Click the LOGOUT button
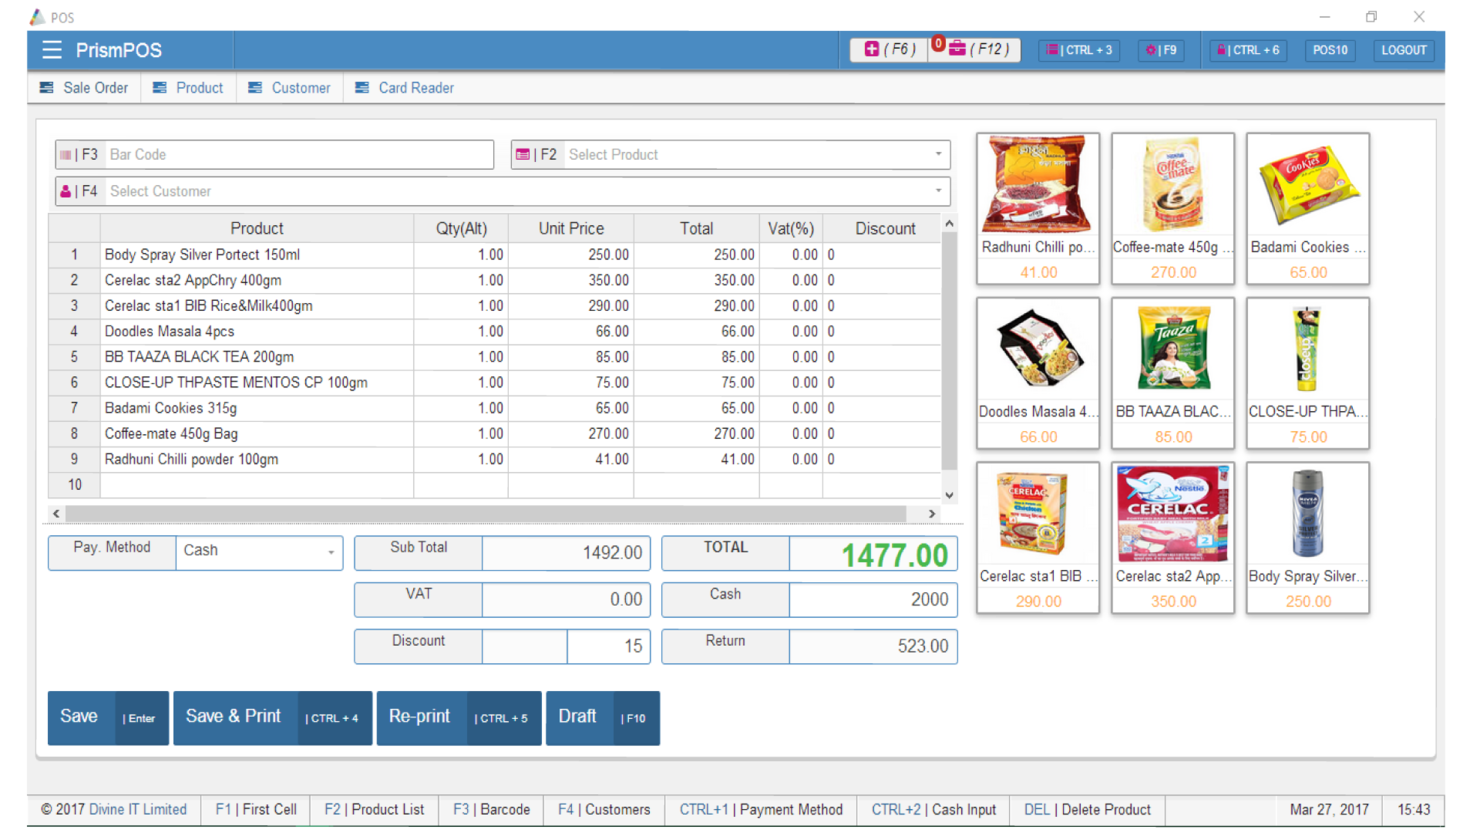Image resolution: width=1480 pixels, height=833 pixels. click(x=1403, y=50)
